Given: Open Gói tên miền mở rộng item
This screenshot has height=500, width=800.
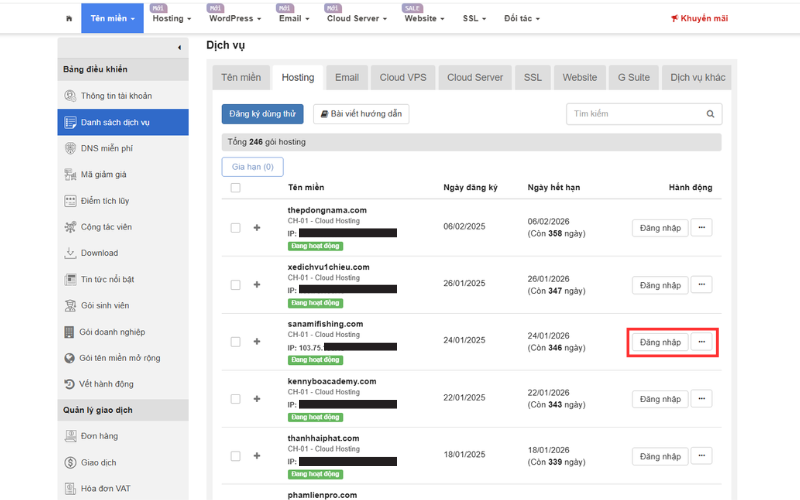Looking at the screenshot, I should pyautogui.click(x=123, y=358).
